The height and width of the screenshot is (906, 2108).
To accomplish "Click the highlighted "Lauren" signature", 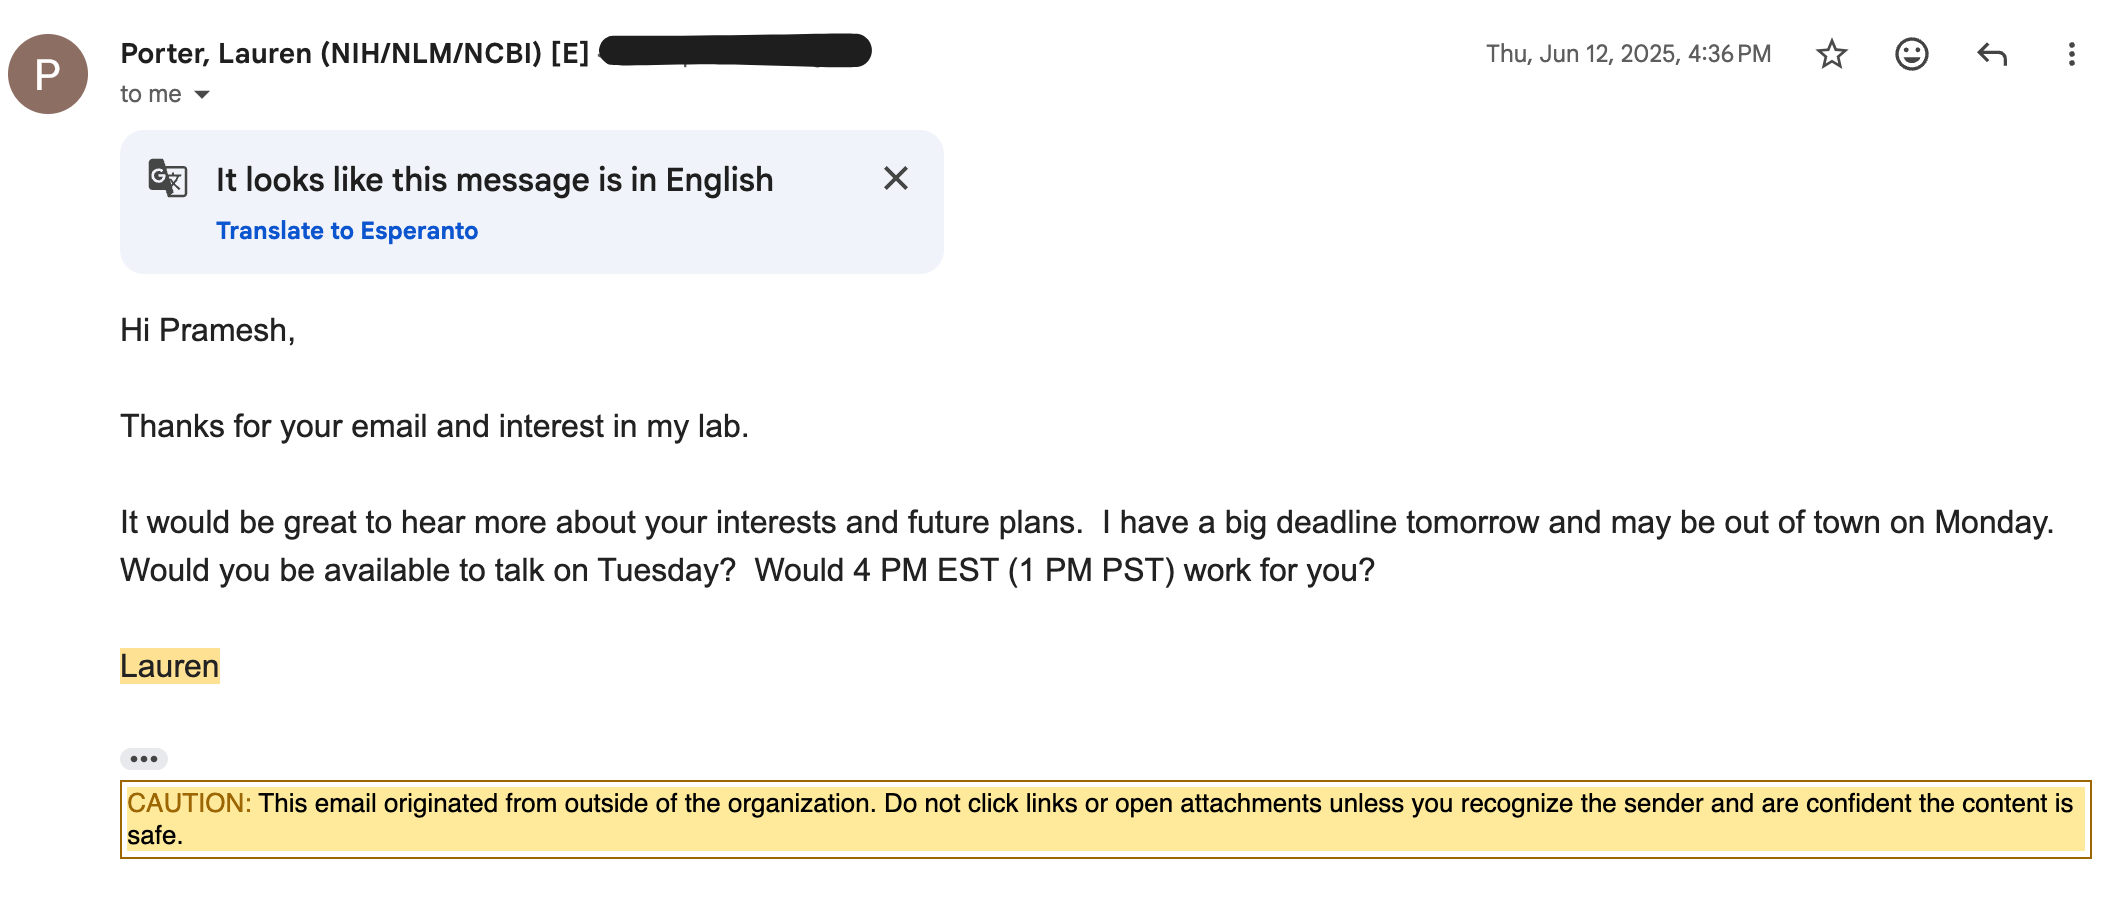I will [170, 666].
